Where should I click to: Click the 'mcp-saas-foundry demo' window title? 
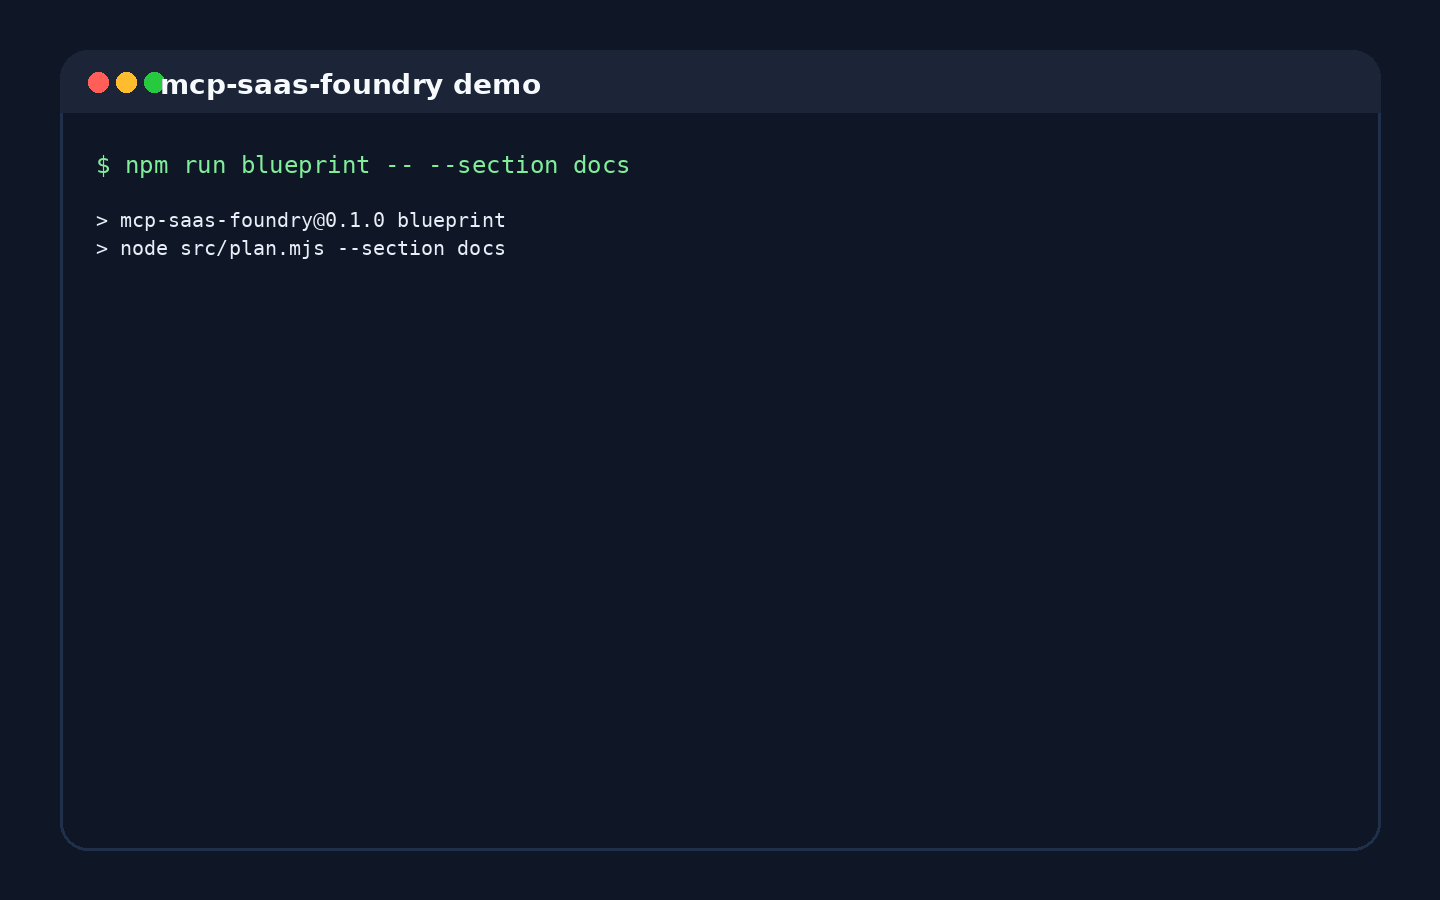(351, 84)
